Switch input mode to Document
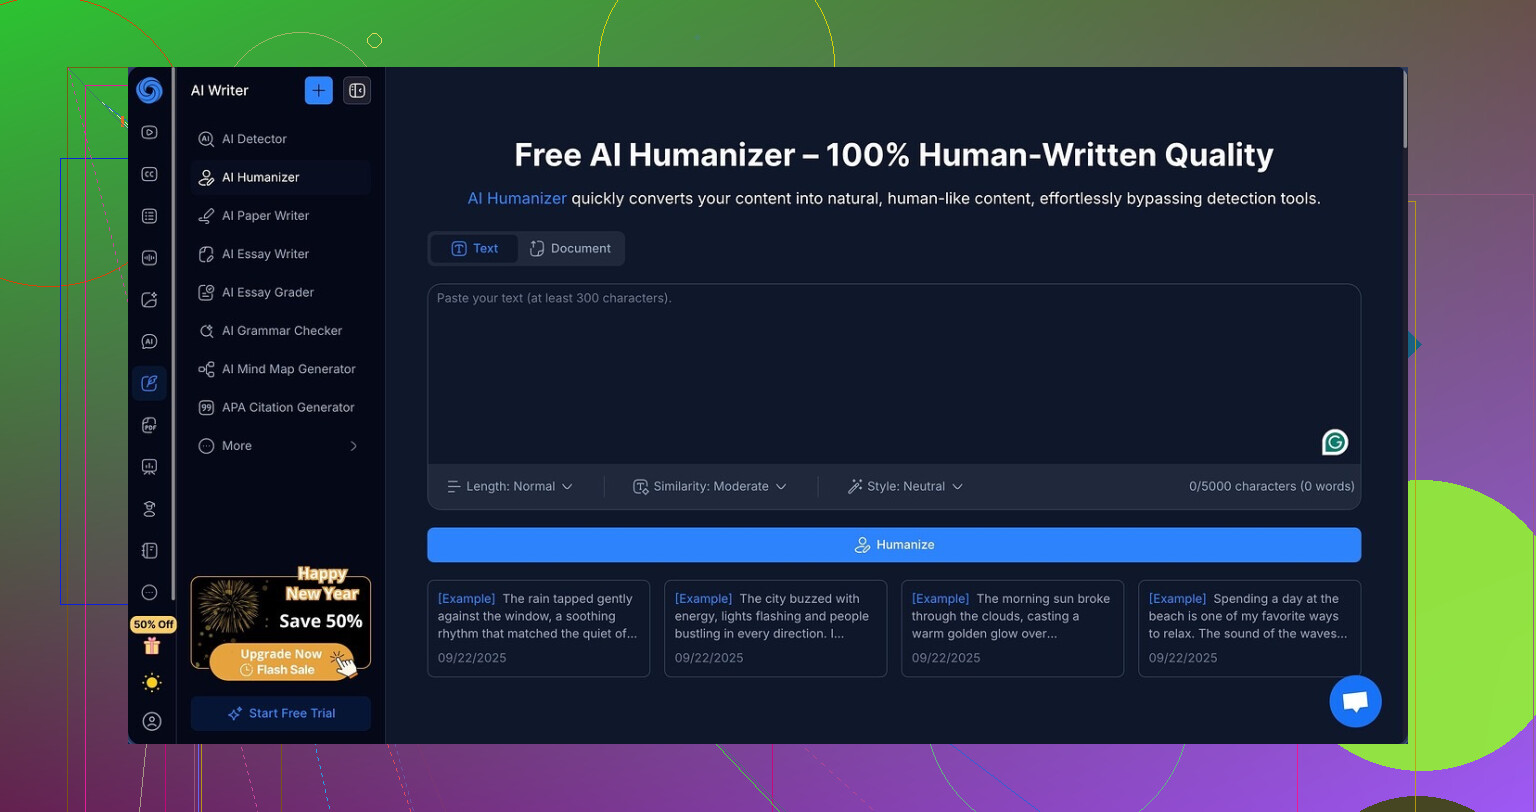The width and height of the screenshot is (1536, 812). [570, 248]
